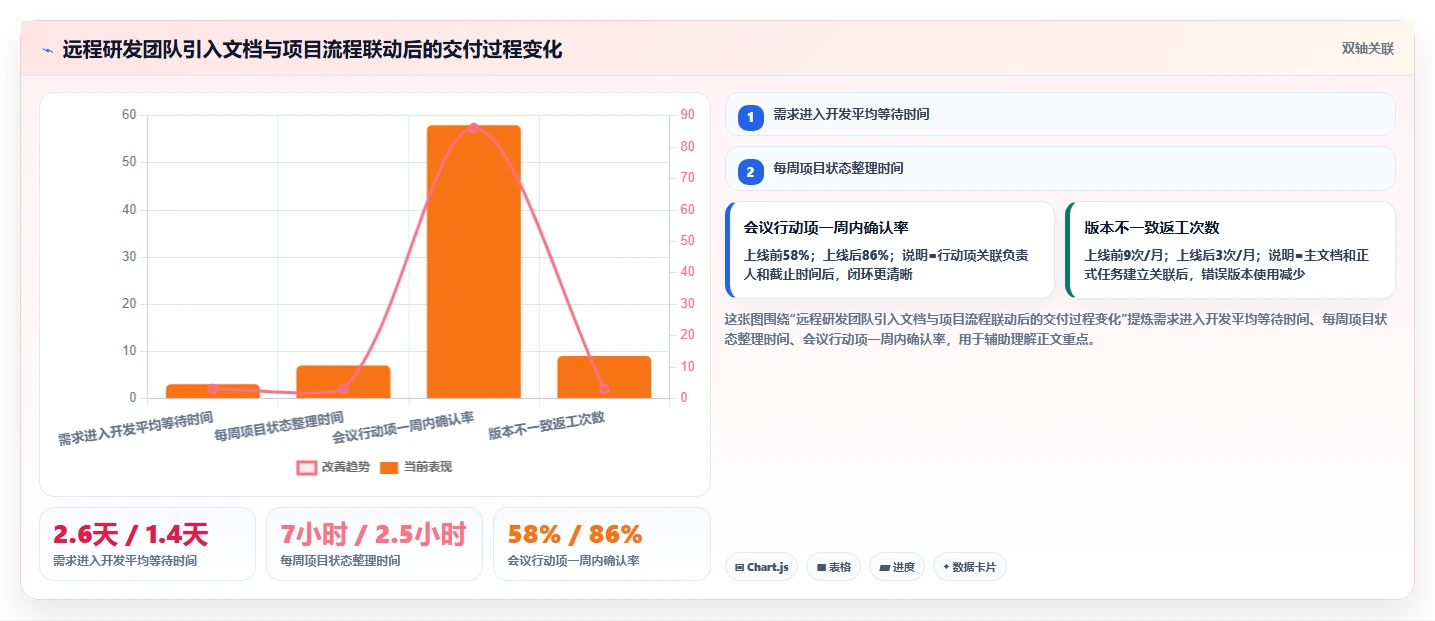Click the lightning icon beside the title
Screen dimensions: 1435x621
pos(47,50)
